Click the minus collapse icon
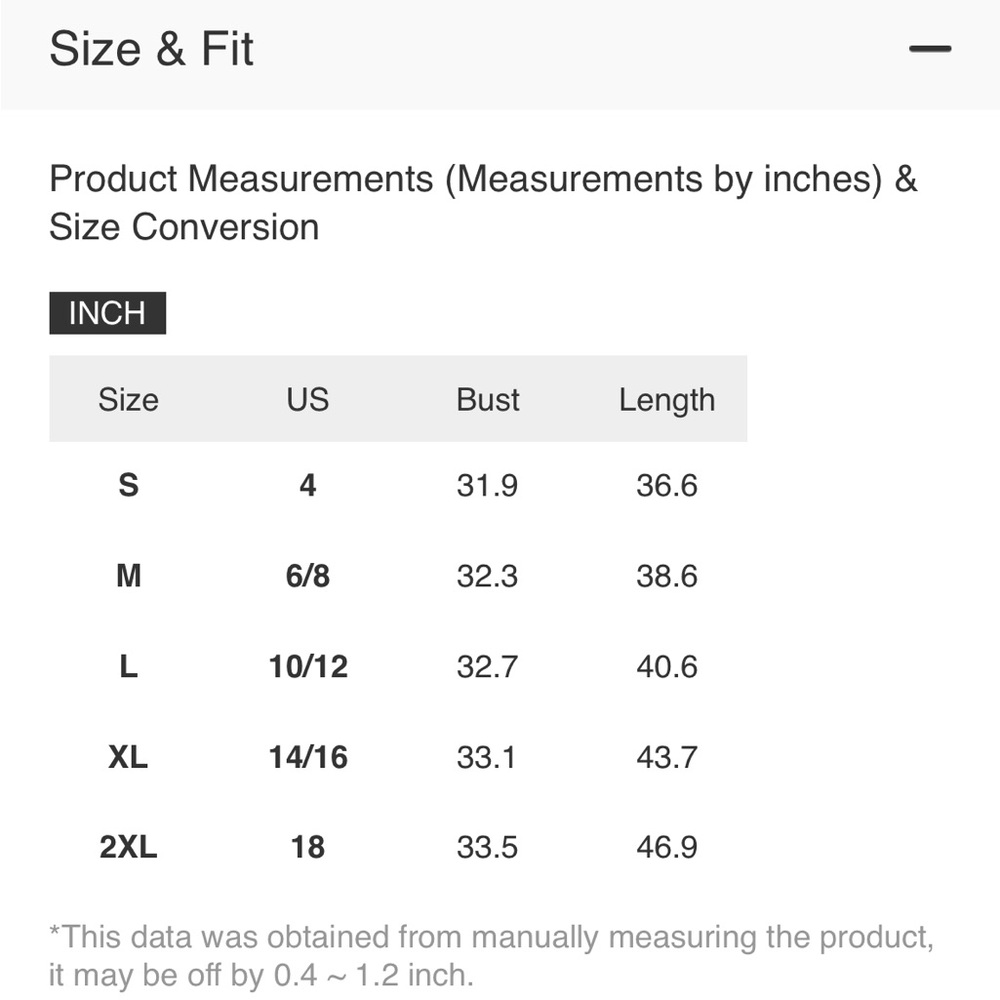Screen dimensions: 1000x1000 point(930,48)
